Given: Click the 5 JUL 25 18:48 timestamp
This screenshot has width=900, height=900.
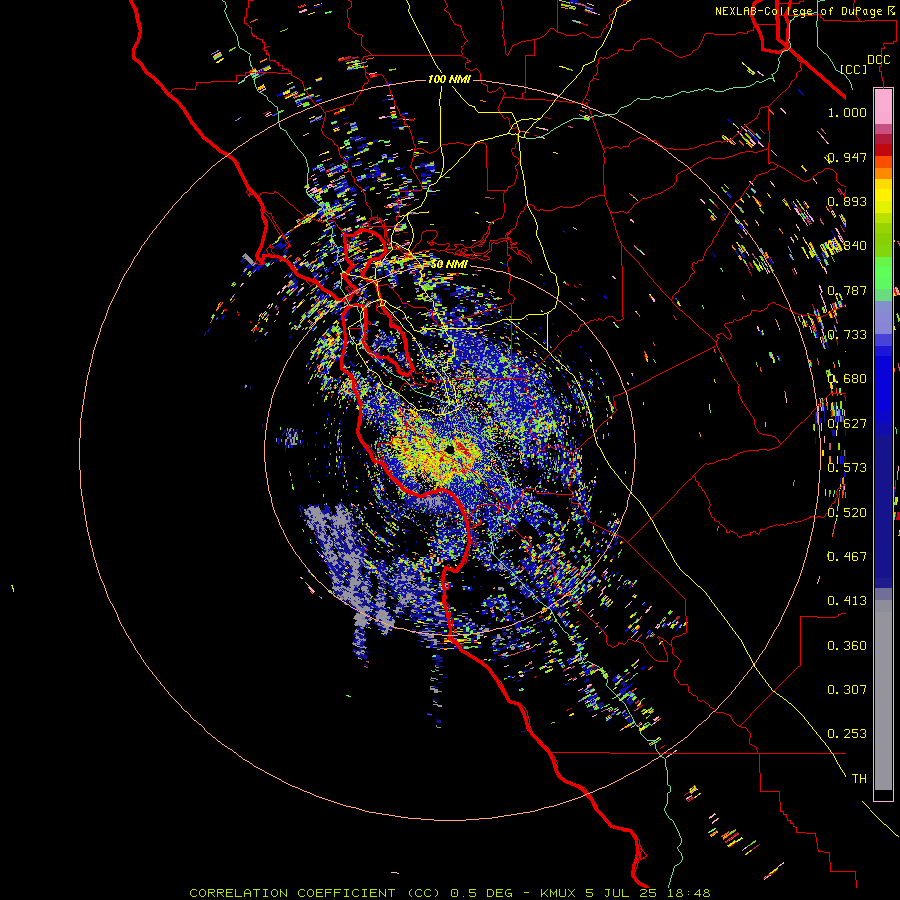Looking at the screenshot, I should [648, 893].
